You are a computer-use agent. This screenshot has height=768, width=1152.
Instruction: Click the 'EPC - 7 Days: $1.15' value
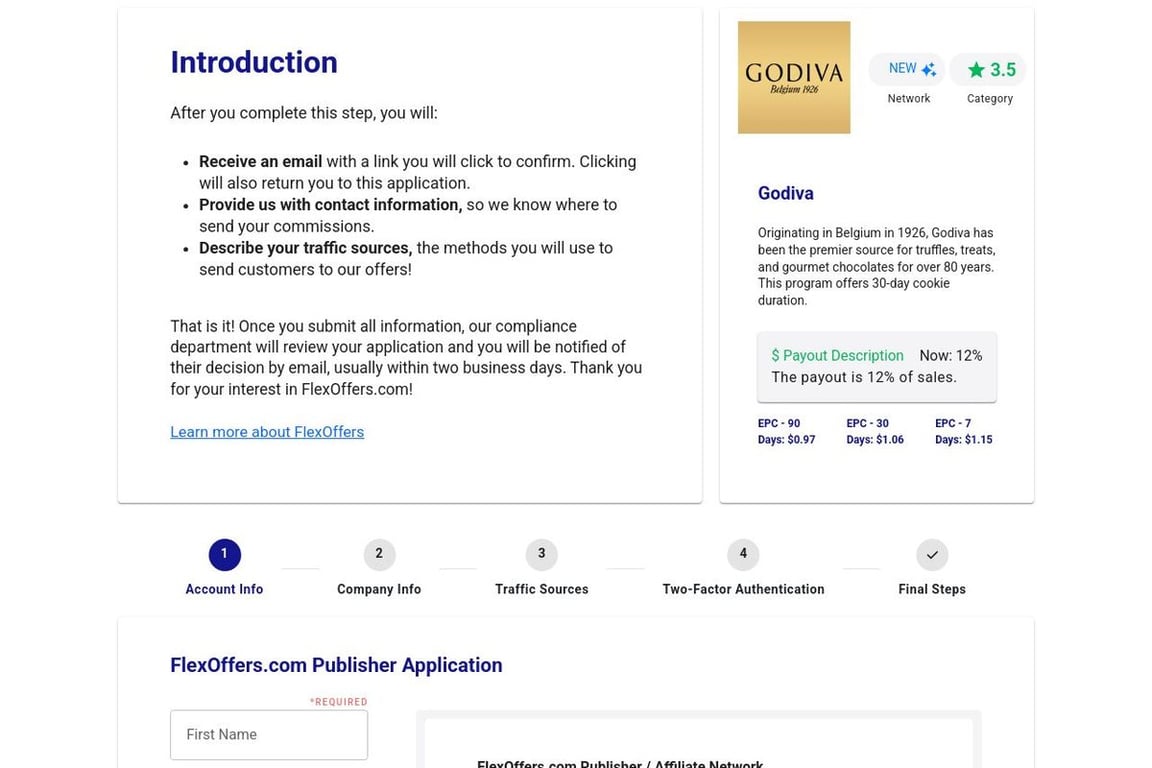pyautogui.click(x=963, y=431)
